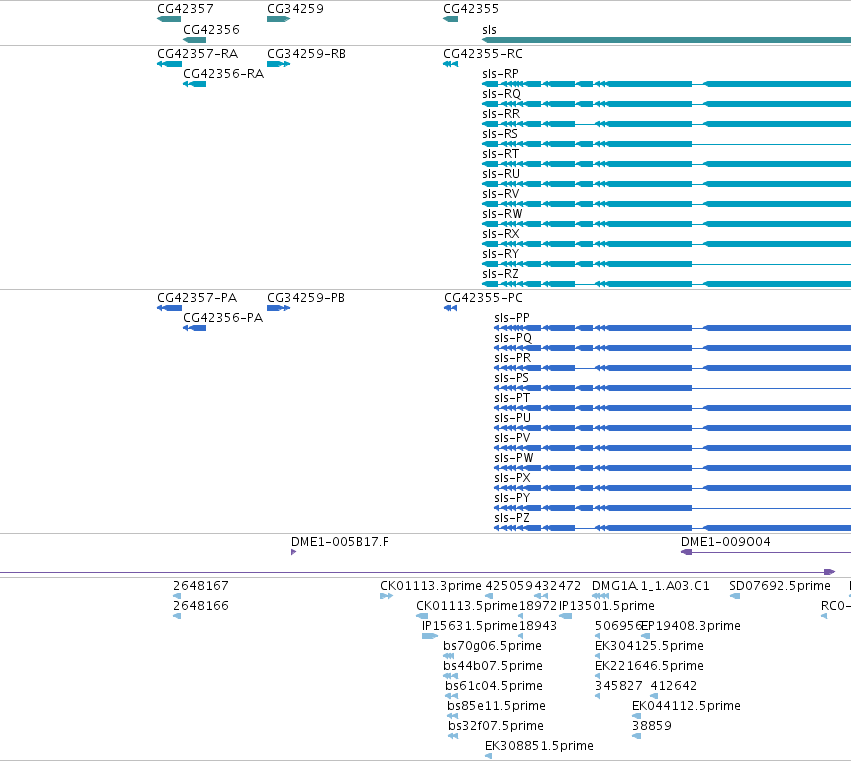Click the DME1-005B17.F clone label
Screen dimensions: 851x761
pyautogui.click(x=340, y=542)
